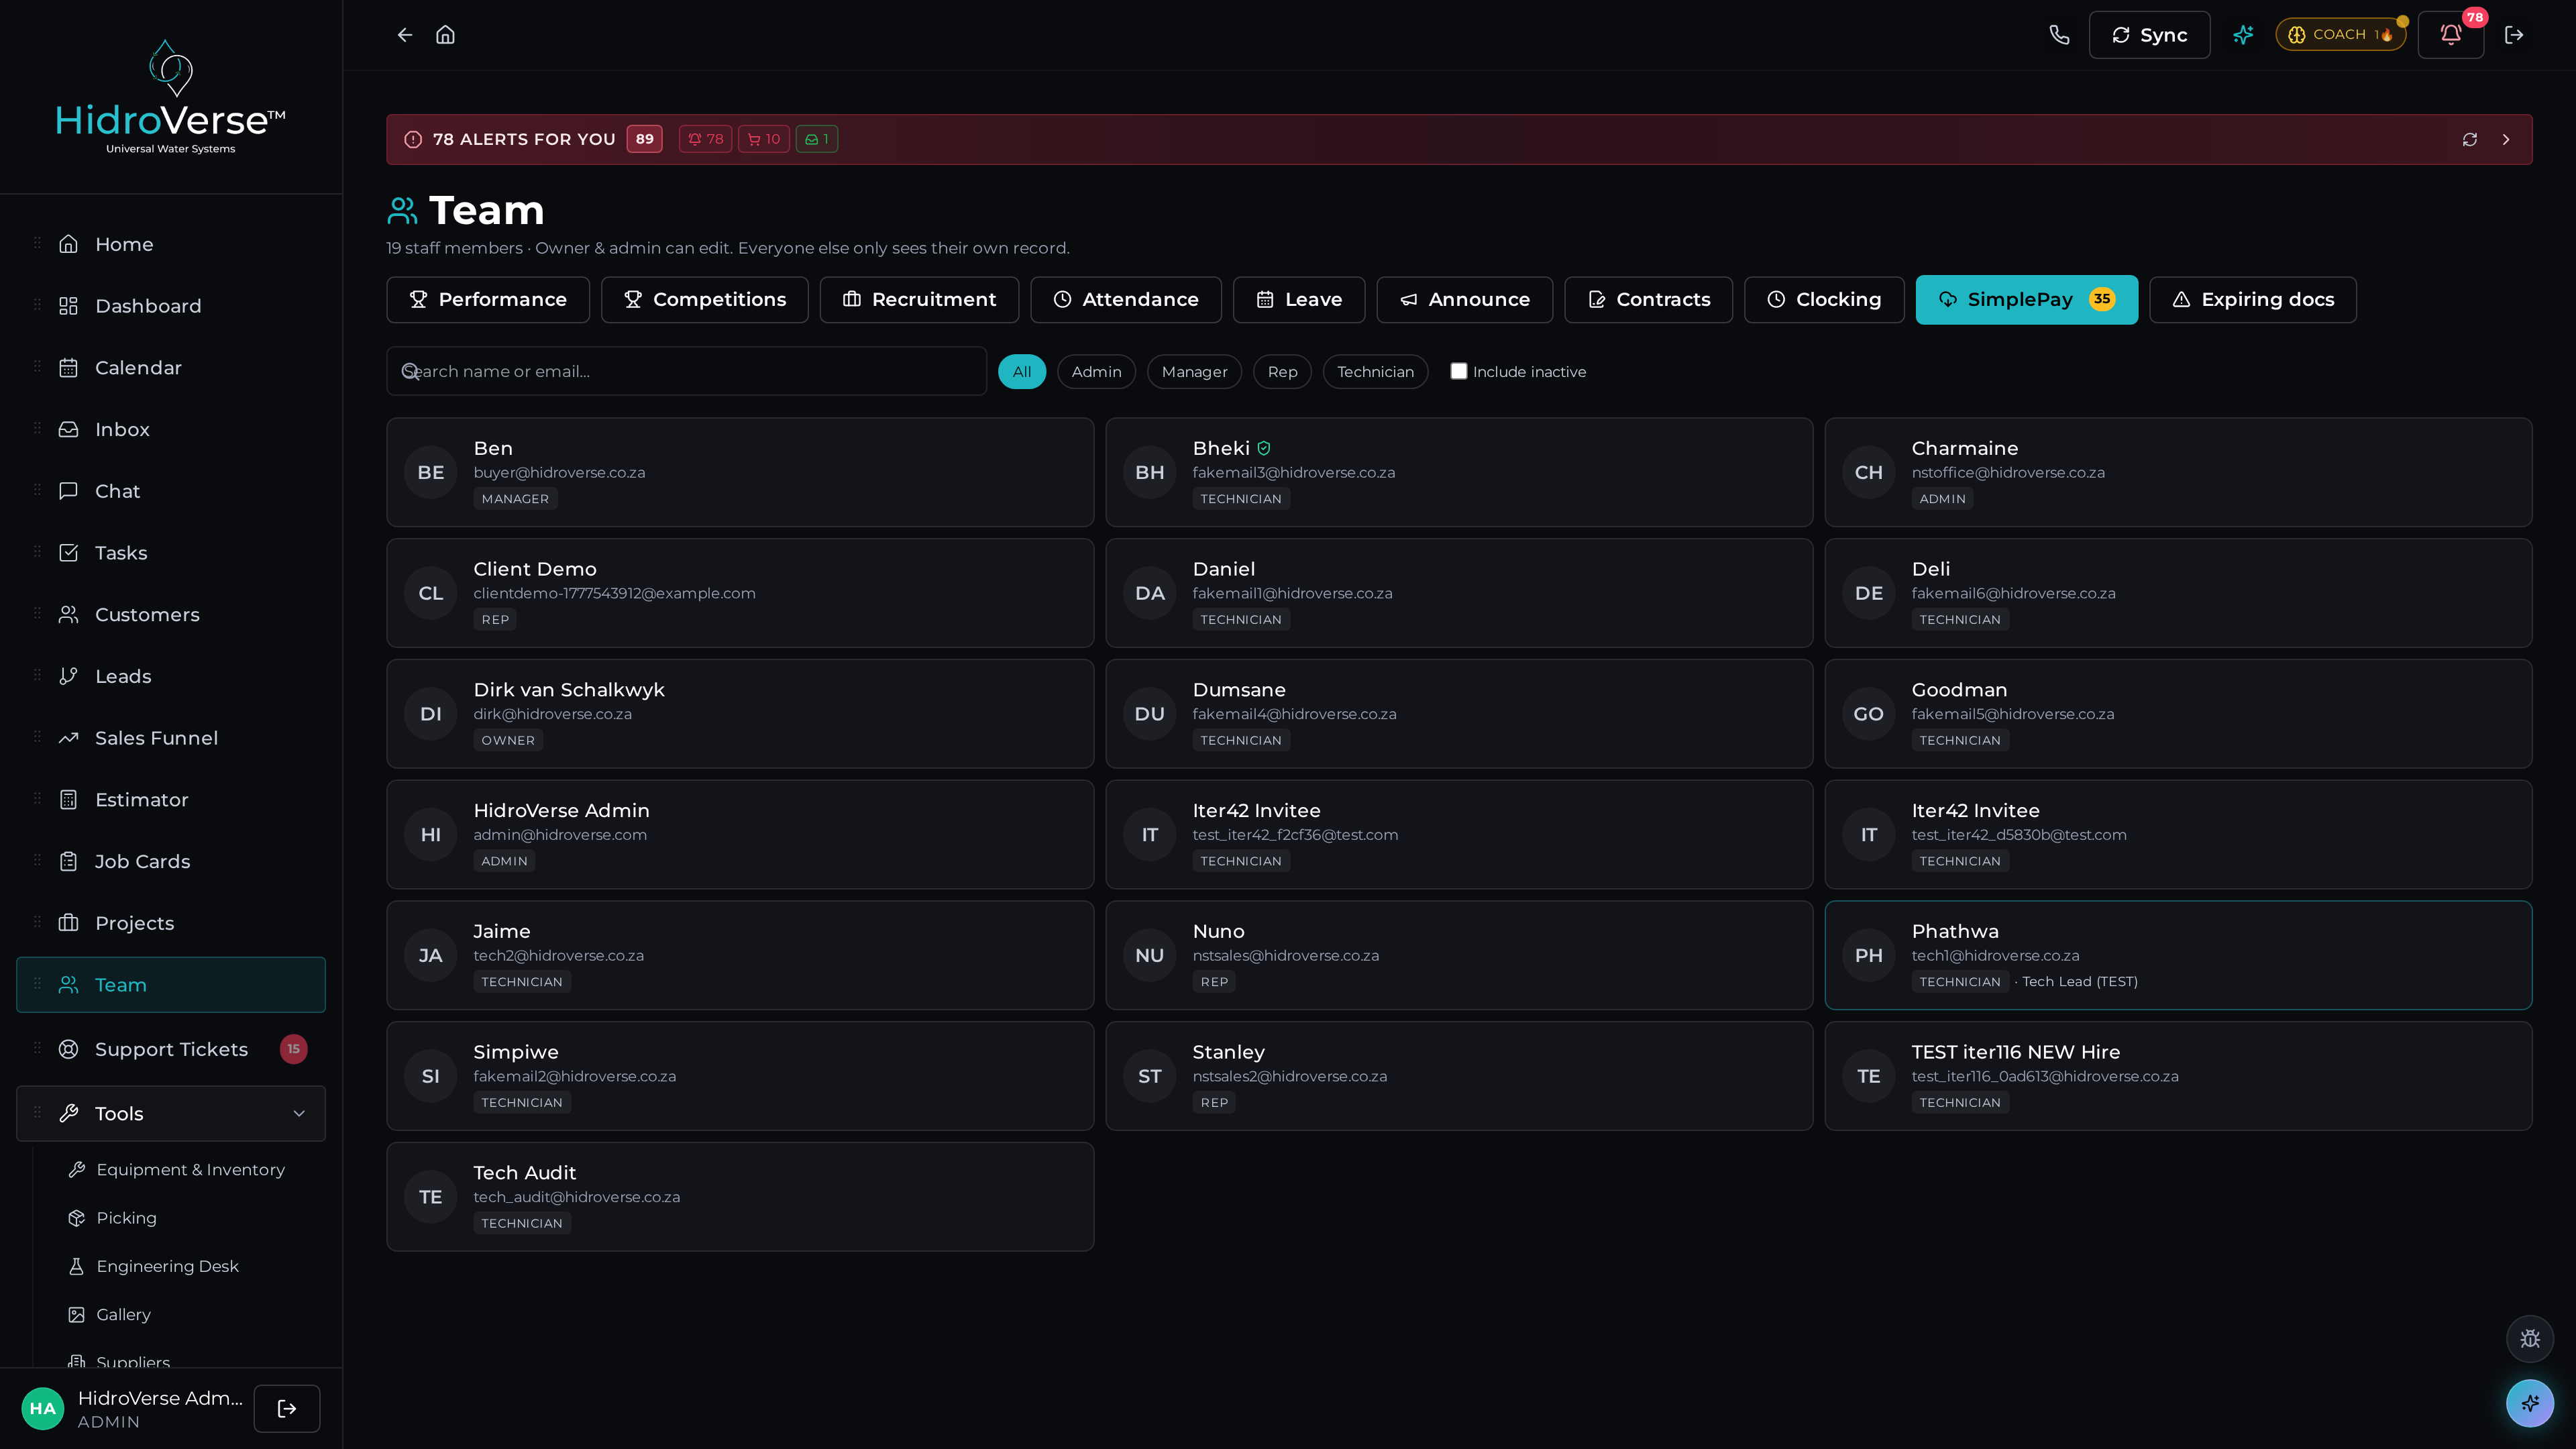Click the search name or email field
Image resolution: width=2576 pixels, height=1449 pixels.
click(x=686, y=371)
